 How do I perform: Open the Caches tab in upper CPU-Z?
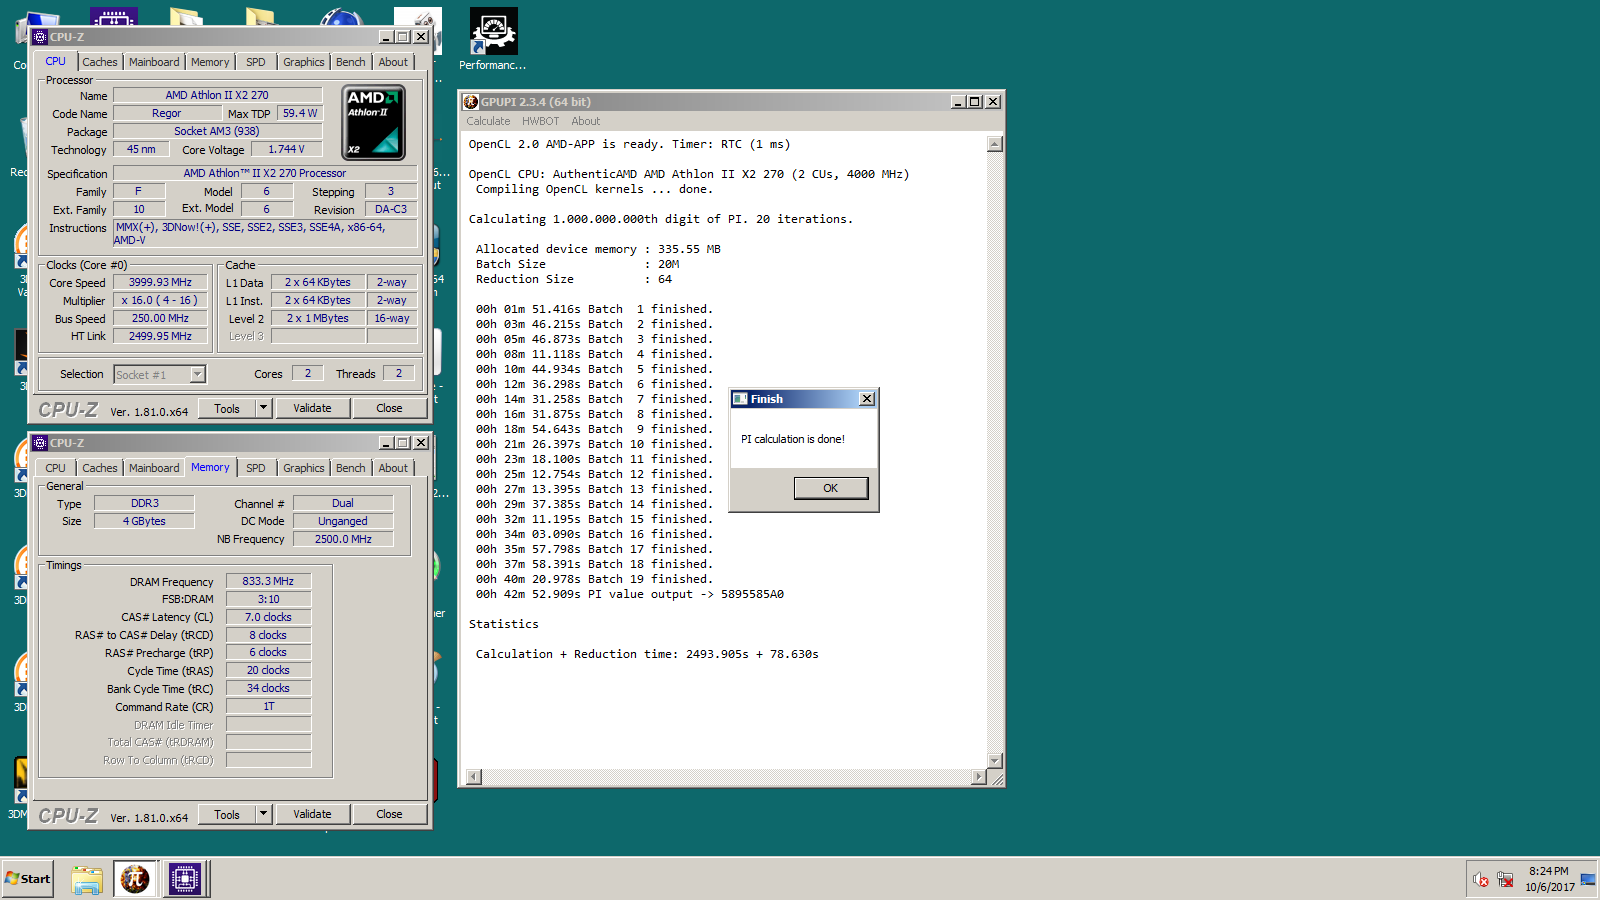pos(100,62)
